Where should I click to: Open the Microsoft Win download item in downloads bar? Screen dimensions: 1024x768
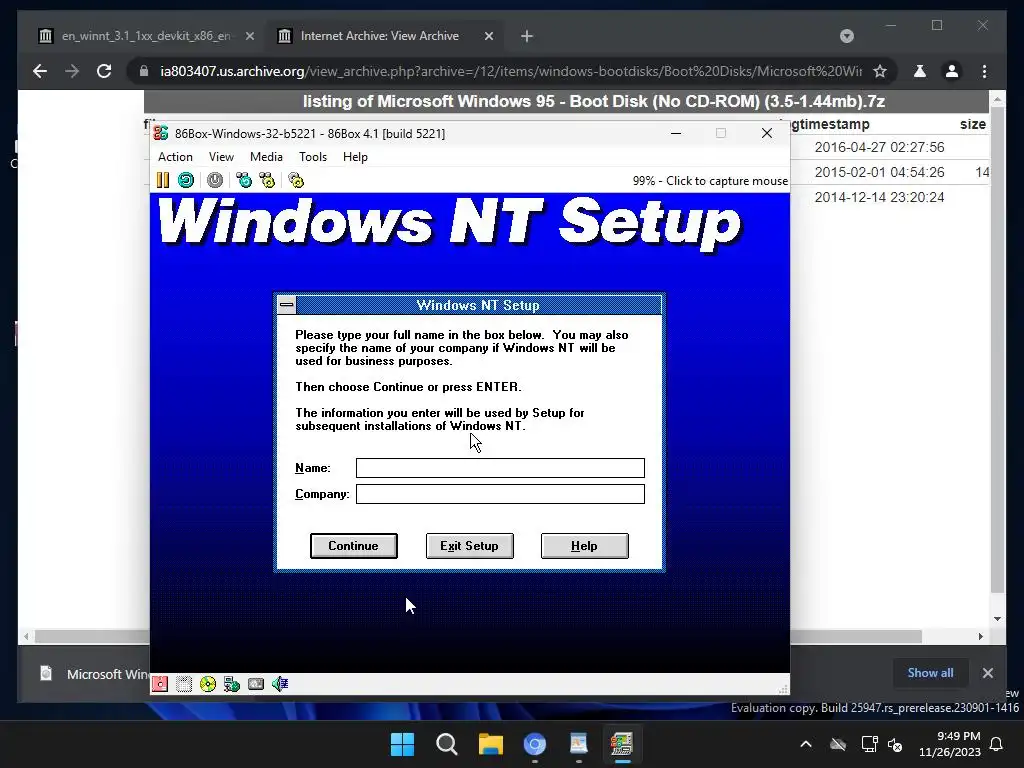95,673
